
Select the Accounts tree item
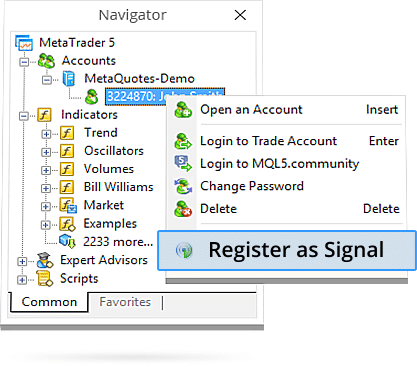point(89,61)
